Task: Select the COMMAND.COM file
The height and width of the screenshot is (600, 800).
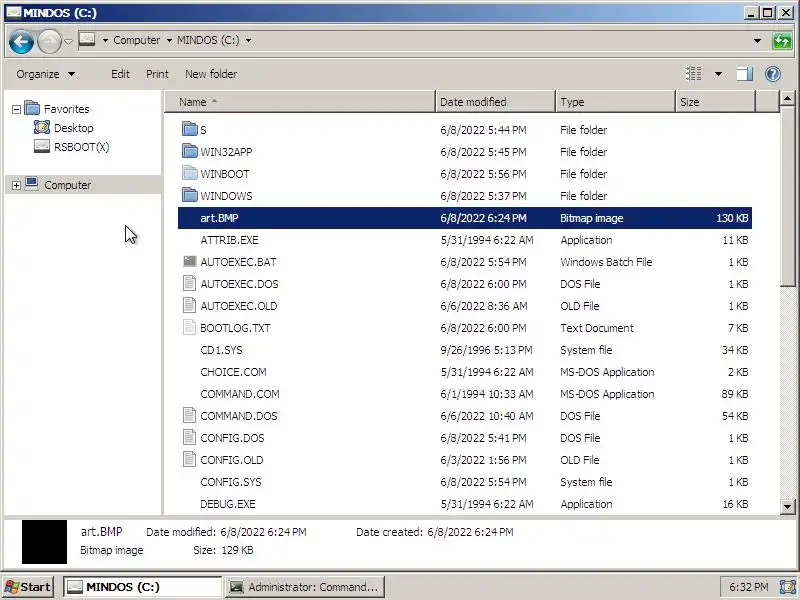Action: pos(240,394)
